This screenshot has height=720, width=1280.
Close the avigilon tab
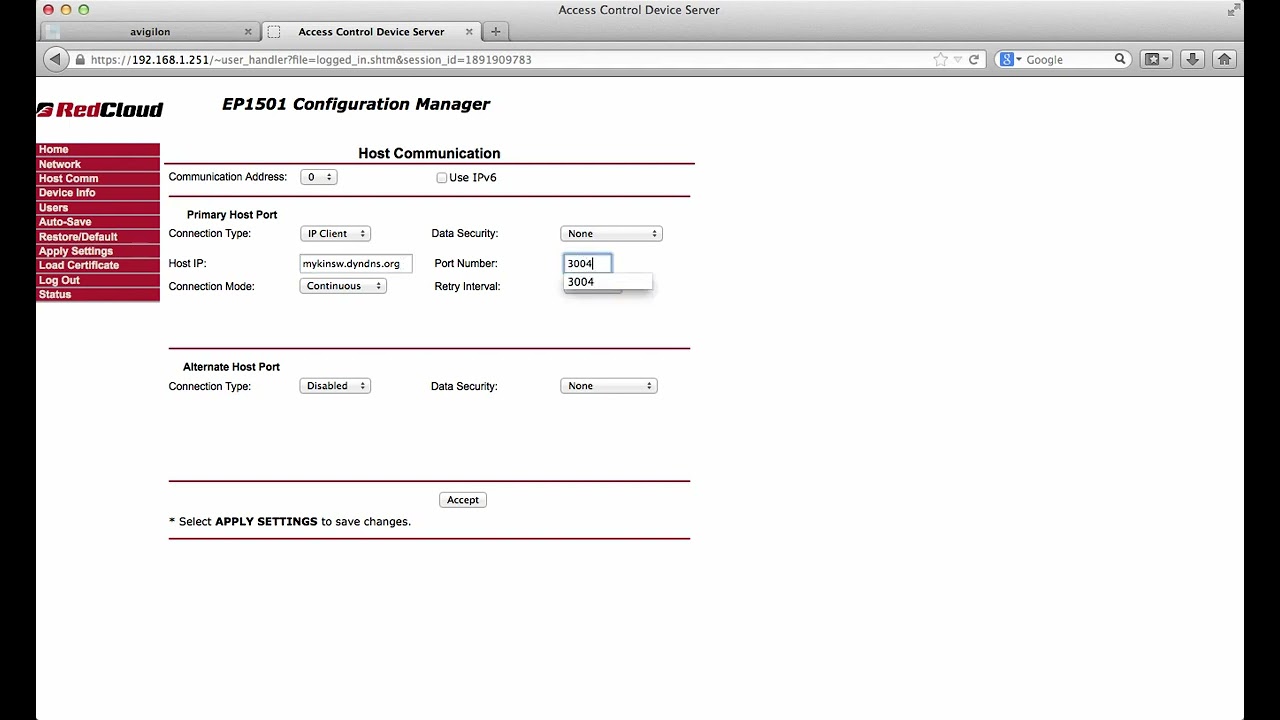pyautogui.click(x=248, y=32)
